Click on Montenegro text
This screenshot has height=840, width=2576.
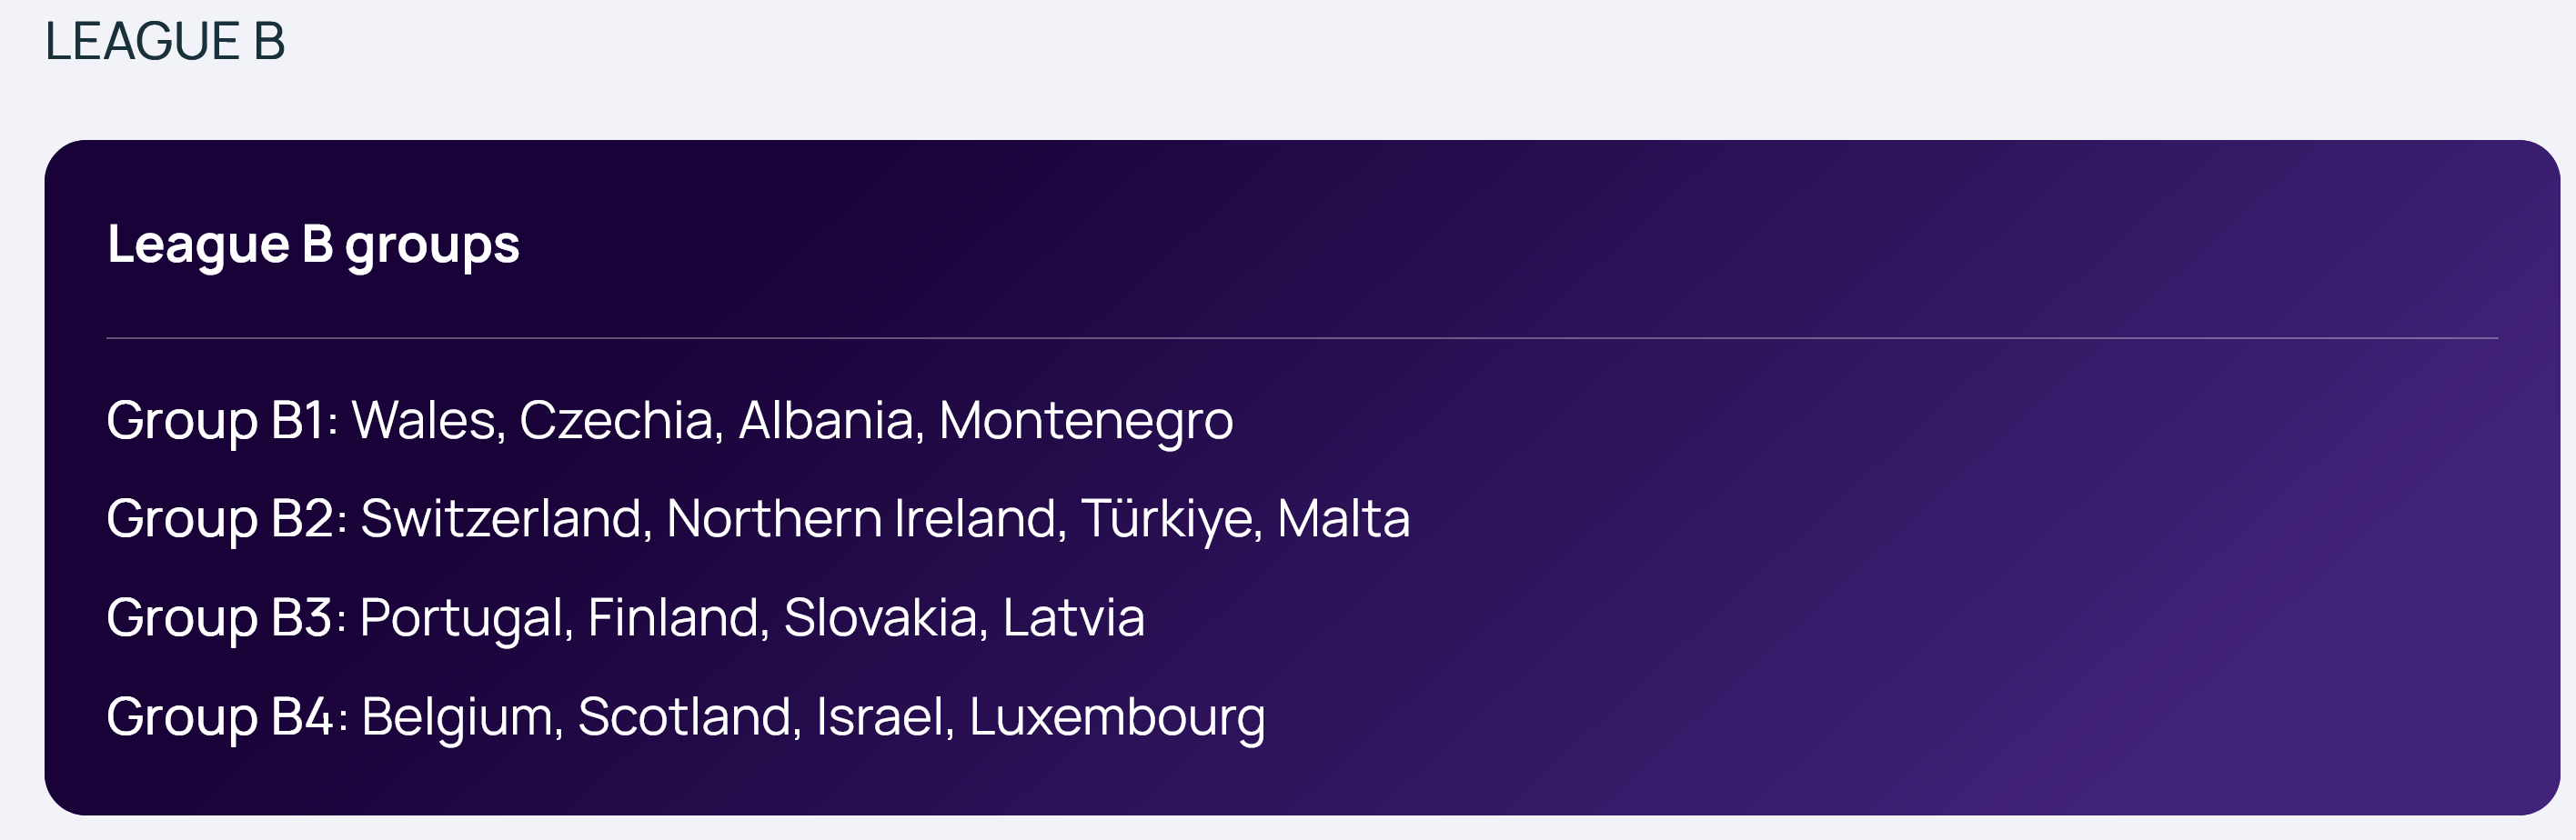[1085, 420]
